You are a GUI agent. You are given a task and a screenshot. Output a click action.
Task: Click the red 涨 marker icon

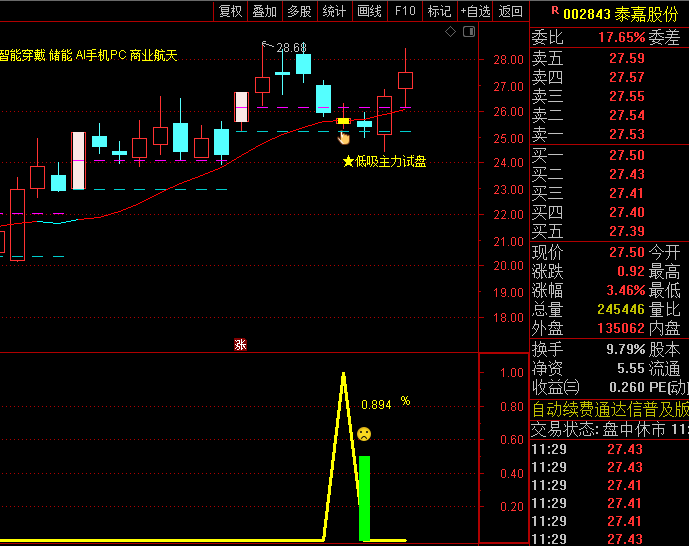point(240,345)
